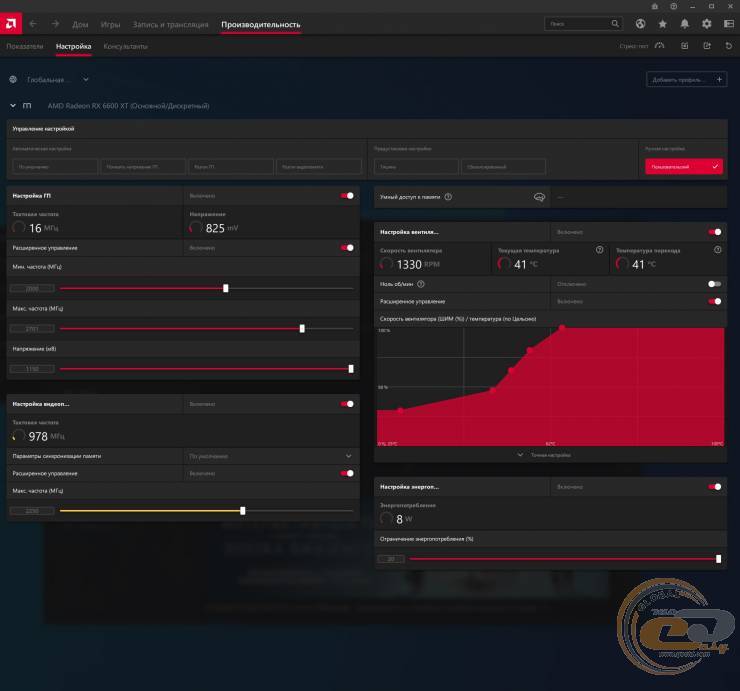Toggle Настройка ГП switch
740x691 pixels.
[x=347, y=195]
